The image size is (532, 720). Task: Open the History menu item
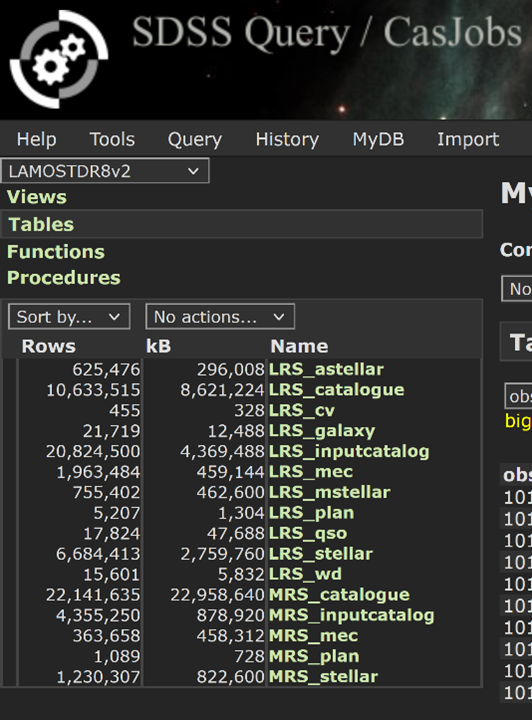(287, 139)
